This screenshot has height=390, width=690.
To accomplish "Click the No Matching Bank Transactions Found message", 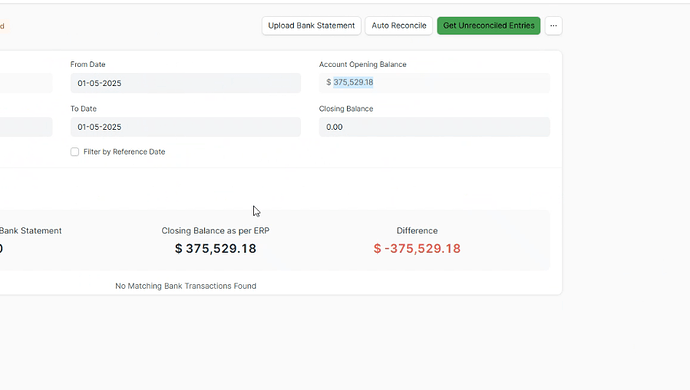I will click(186, 286).
